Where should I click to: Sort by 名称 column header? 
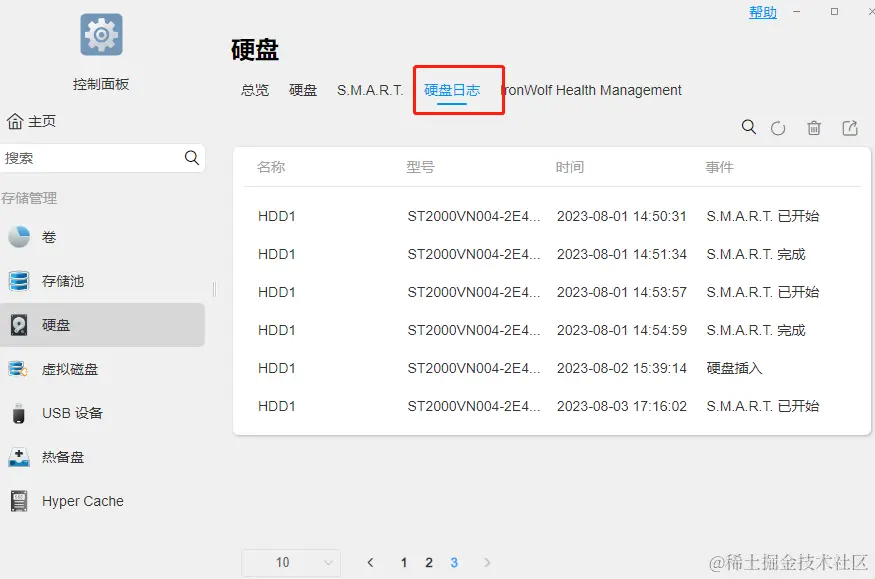(271, 167)
